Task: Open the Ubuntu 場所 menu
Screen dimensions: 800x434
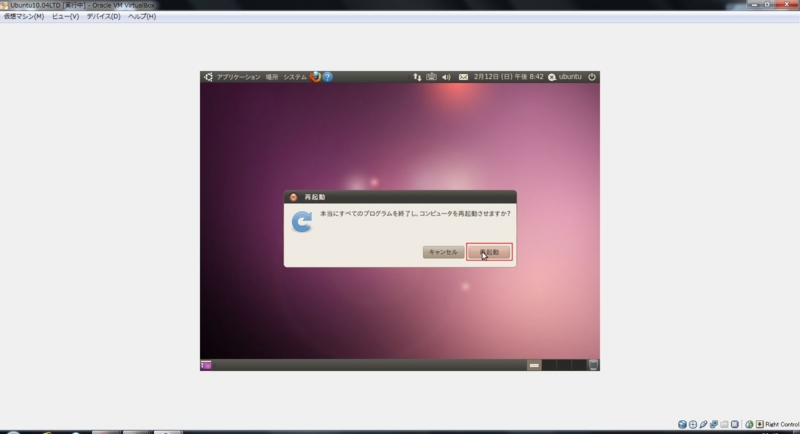Action: (x=272, y=77)
